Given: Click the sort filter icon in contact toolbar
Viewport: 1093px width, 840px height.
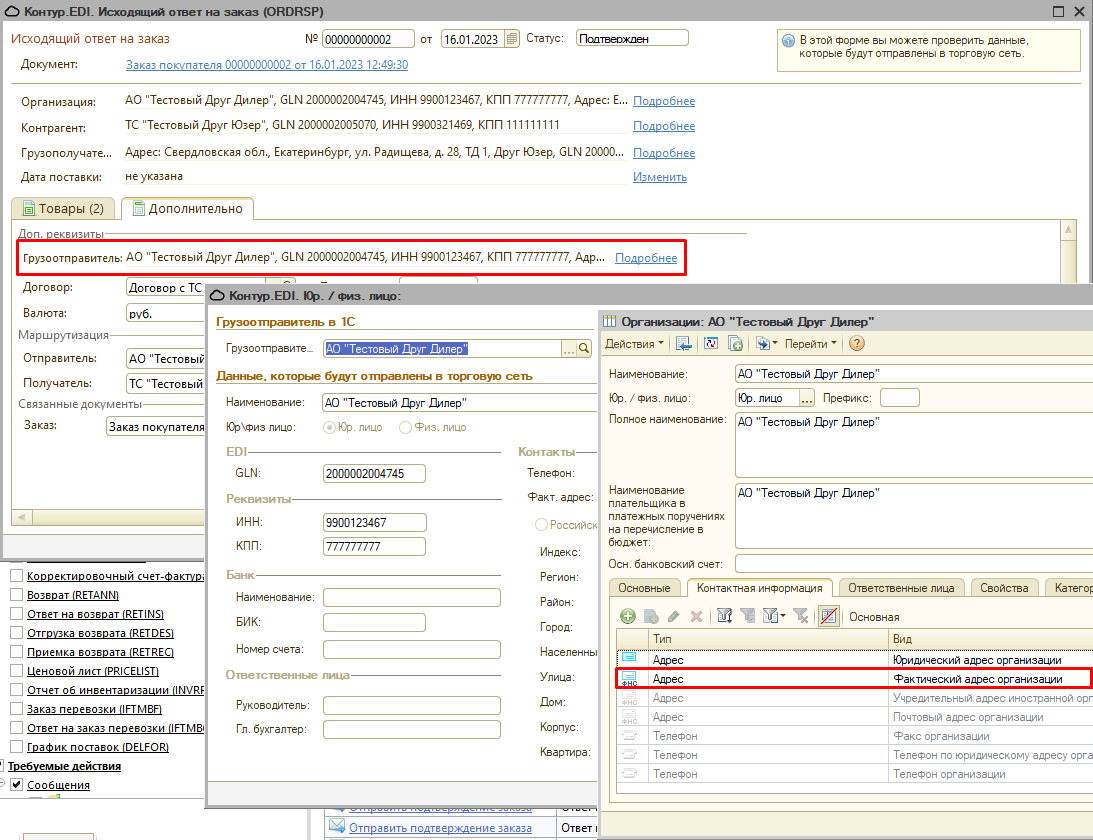Looking at the screenshot, I should 725,616.
